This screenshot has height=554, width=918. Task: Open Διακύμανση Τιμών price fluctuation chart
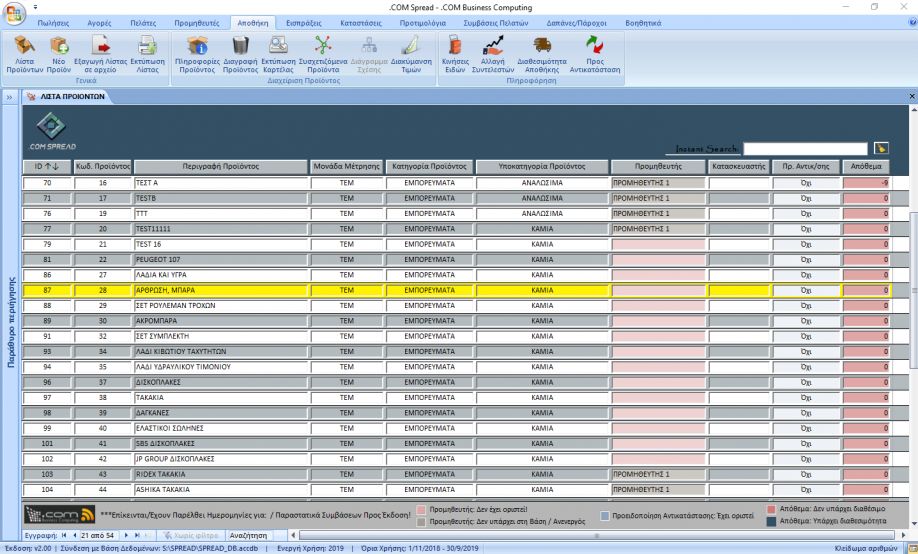tap(411, 54)
